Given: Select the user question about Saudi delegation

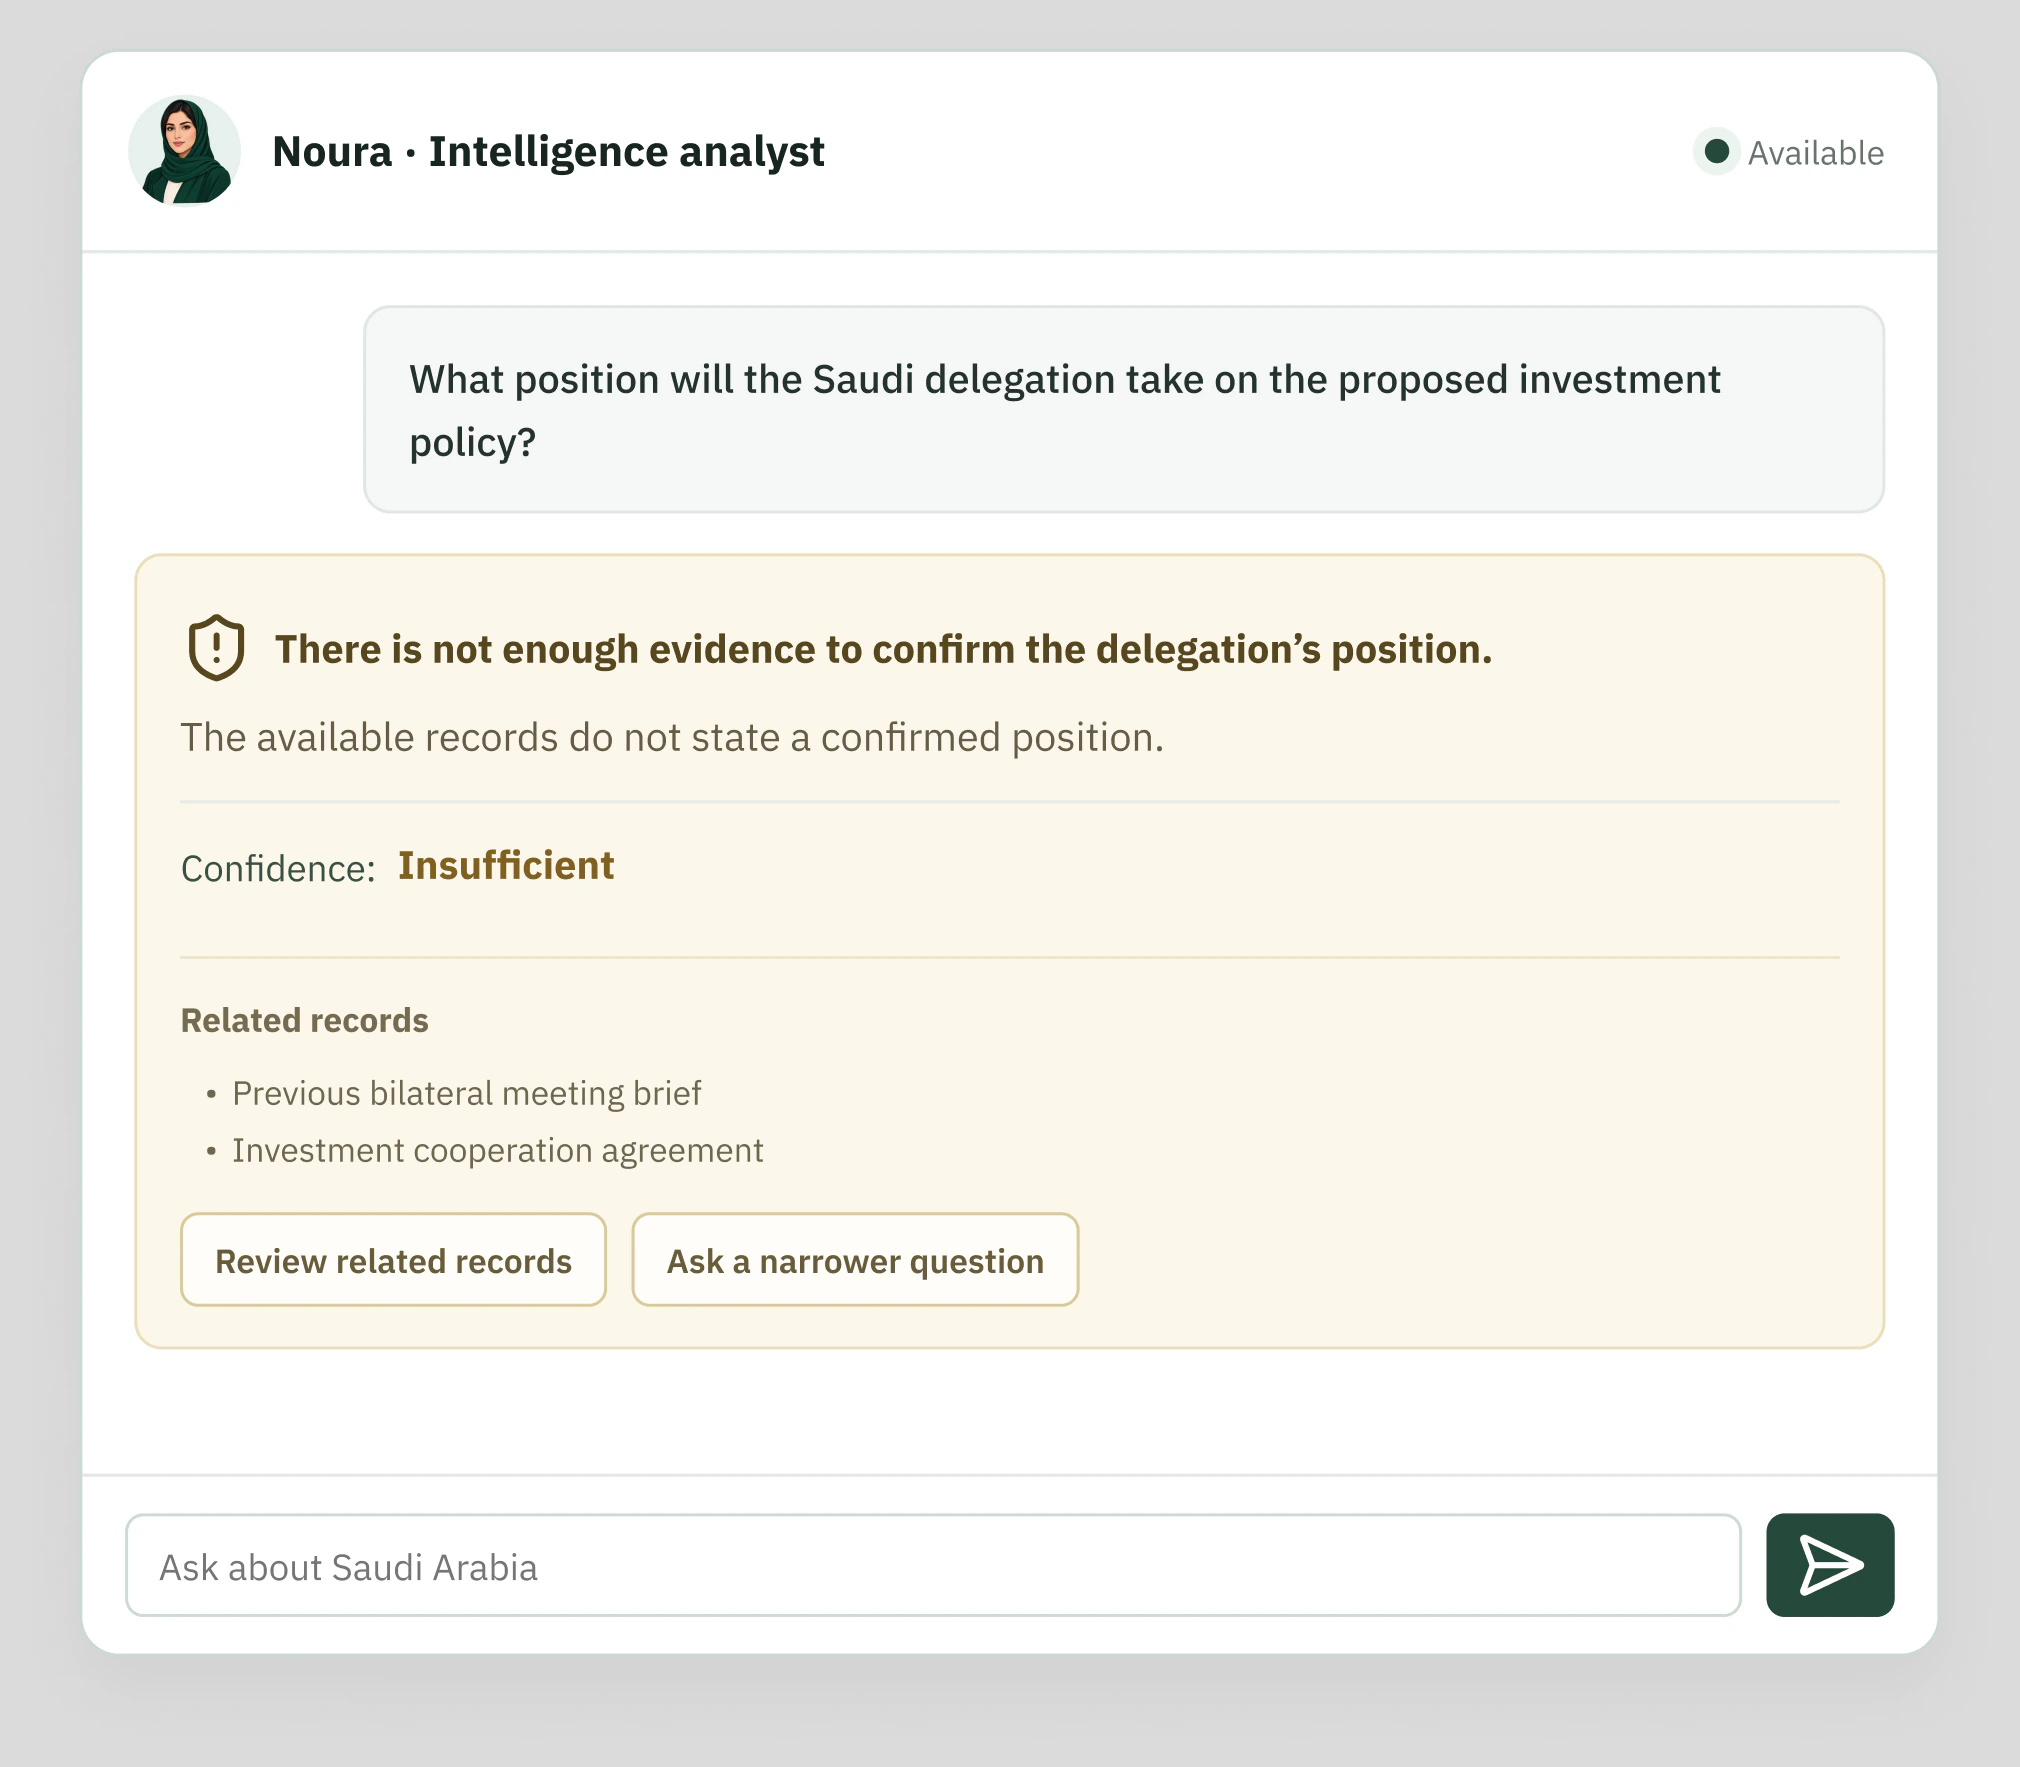Looking at the screenshot, I should point(1124,410).
